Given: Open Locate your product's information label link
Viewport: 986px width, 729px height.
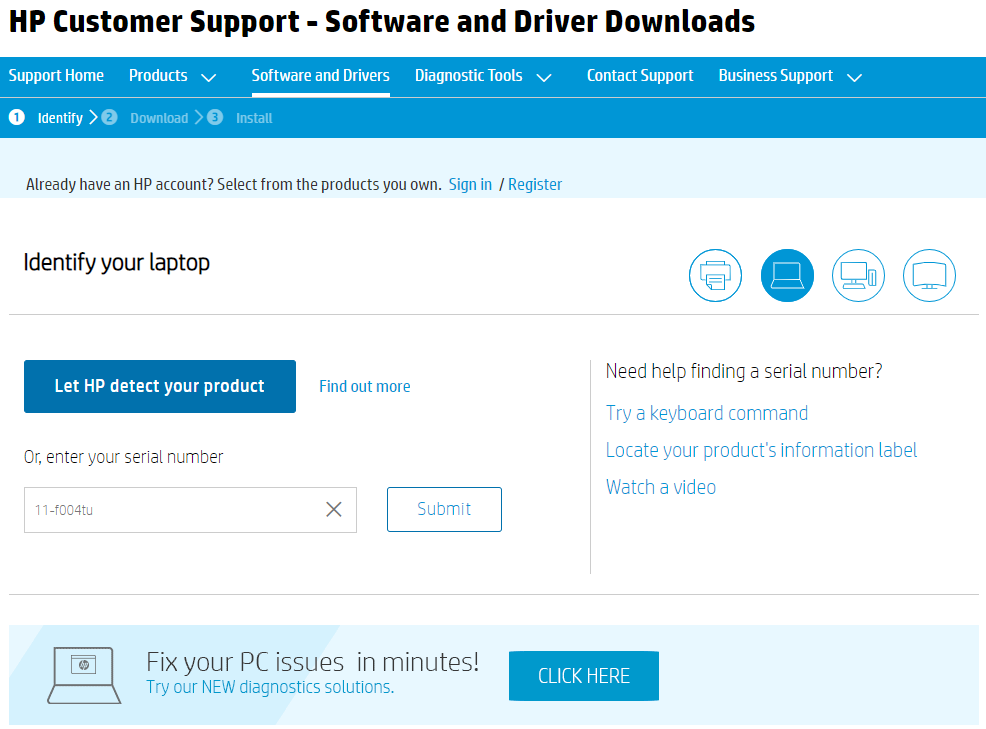Looking at the screenshot, I should 761,450.
